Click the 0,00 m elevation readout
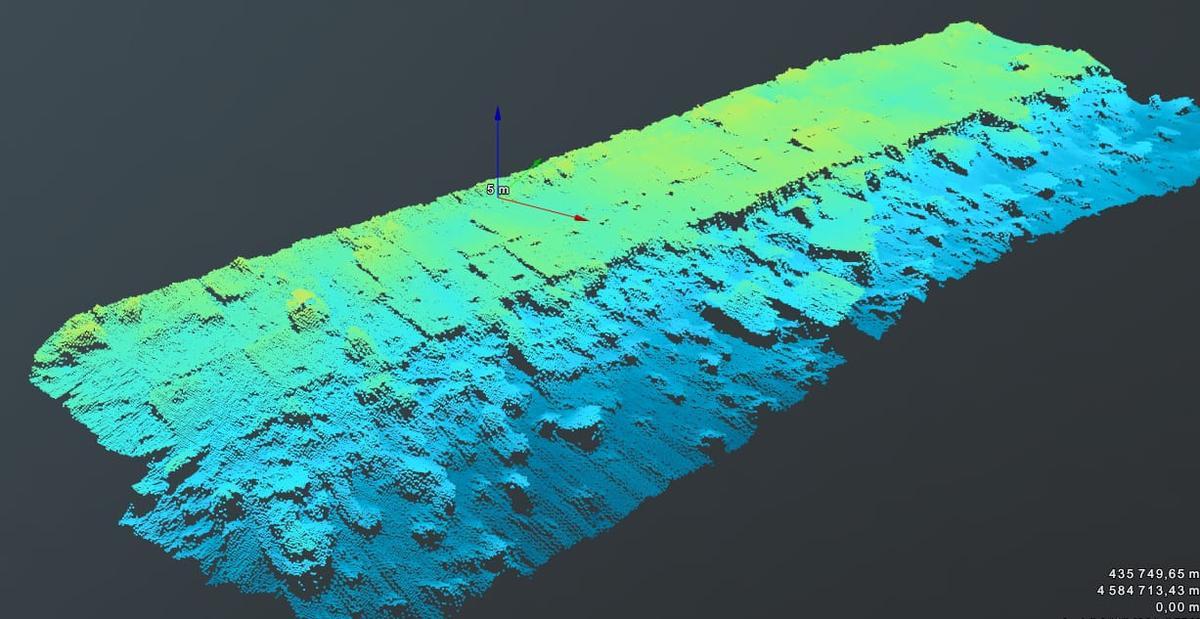 pos(1176,606)
